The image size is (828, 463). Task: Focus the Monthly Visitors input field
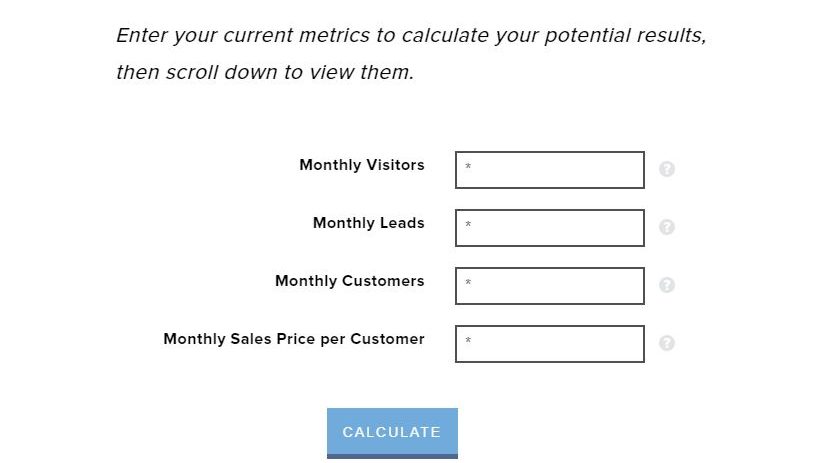(550, 170)
